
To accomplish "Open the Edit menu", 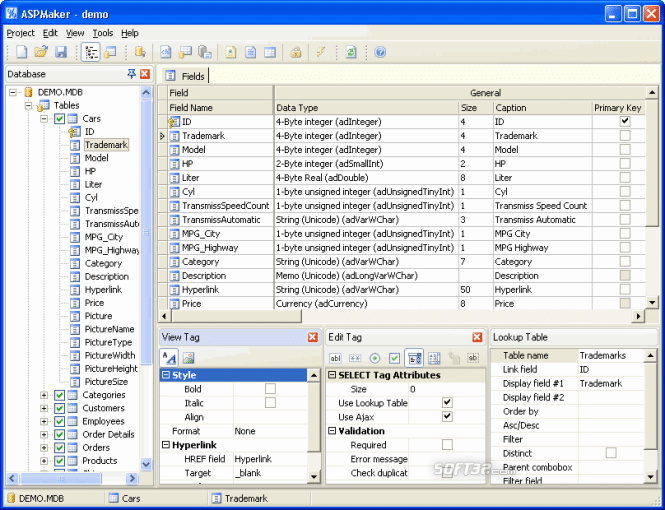I will [x=50, y=33].
